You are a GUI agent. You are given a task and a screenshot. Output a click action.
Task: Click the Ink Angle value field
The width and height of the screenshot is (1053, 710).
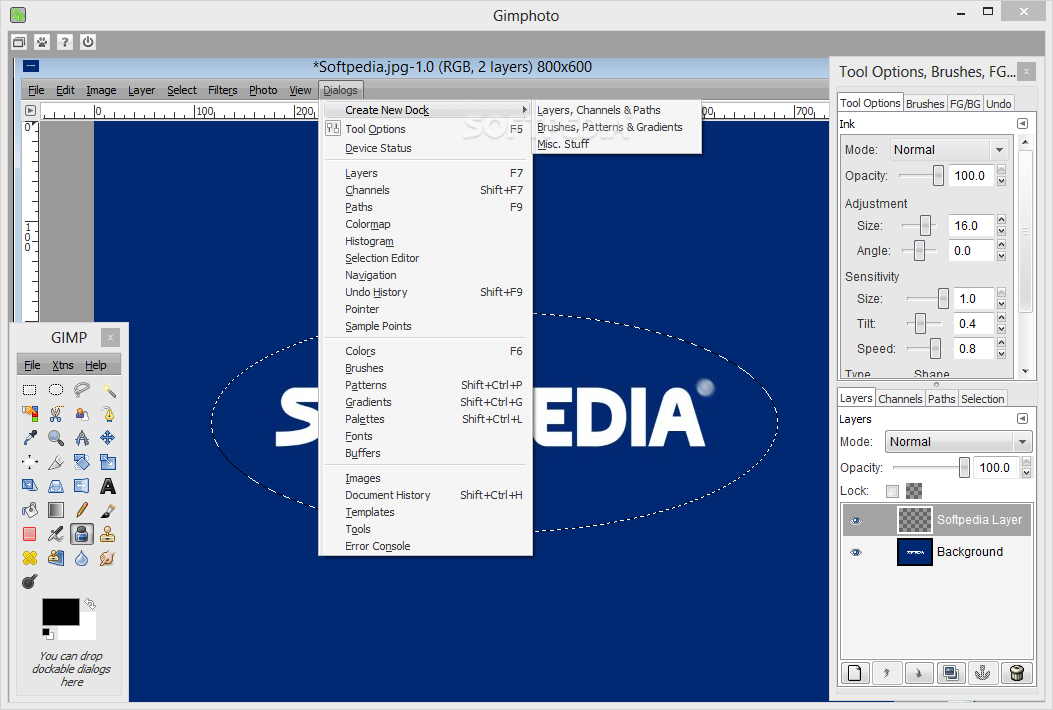971,251
